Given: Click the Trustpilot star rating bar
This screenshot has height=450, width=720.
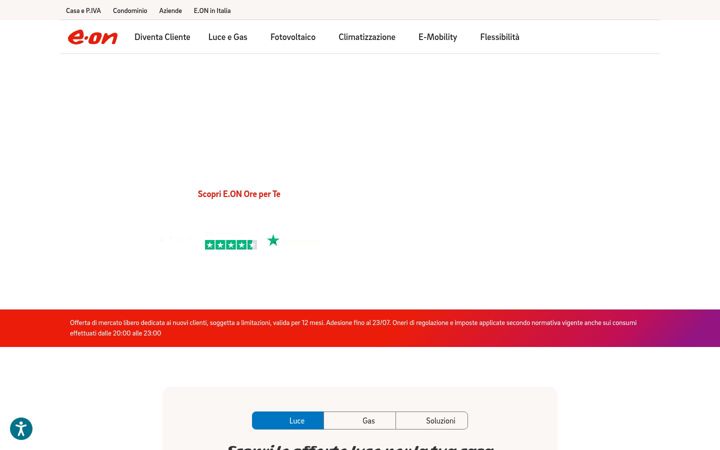Looking at the screenshot, I should [x=231, y=245].
